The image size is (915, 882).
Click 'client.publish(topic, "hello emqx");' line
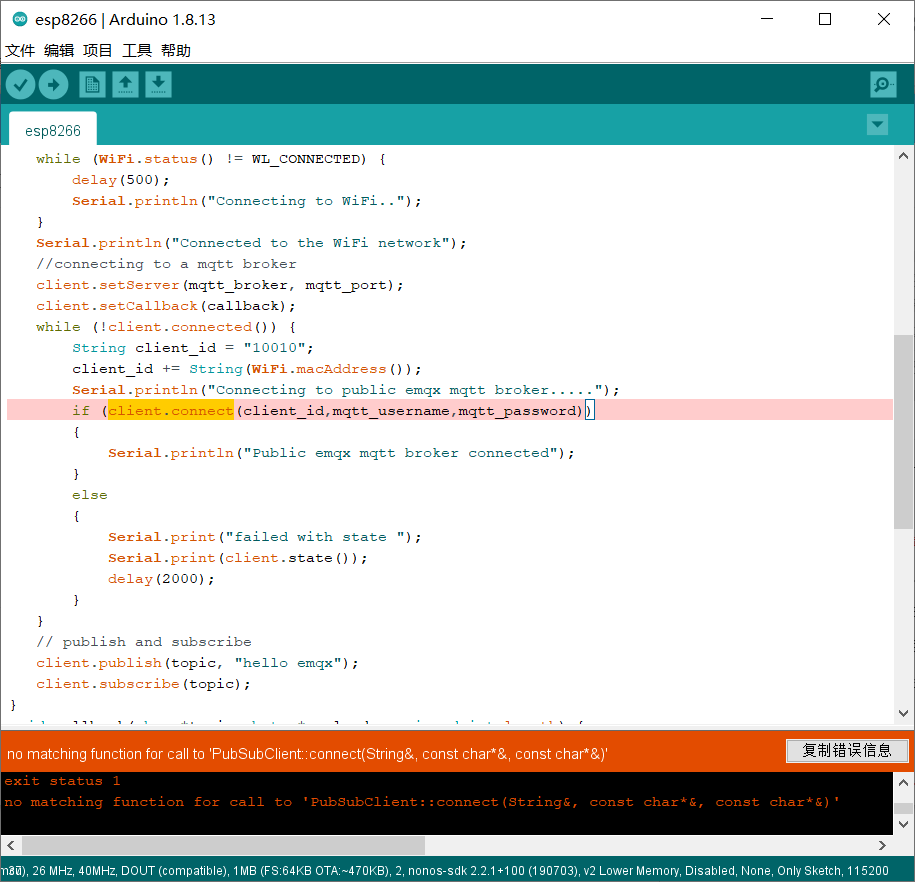pyautogui.click(x=197, y=664)
